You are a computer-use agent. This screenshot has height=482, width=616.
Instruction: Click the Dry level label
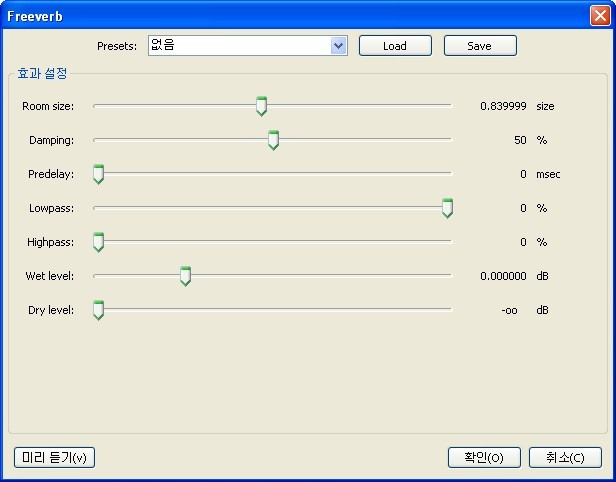tap(51, 310)
